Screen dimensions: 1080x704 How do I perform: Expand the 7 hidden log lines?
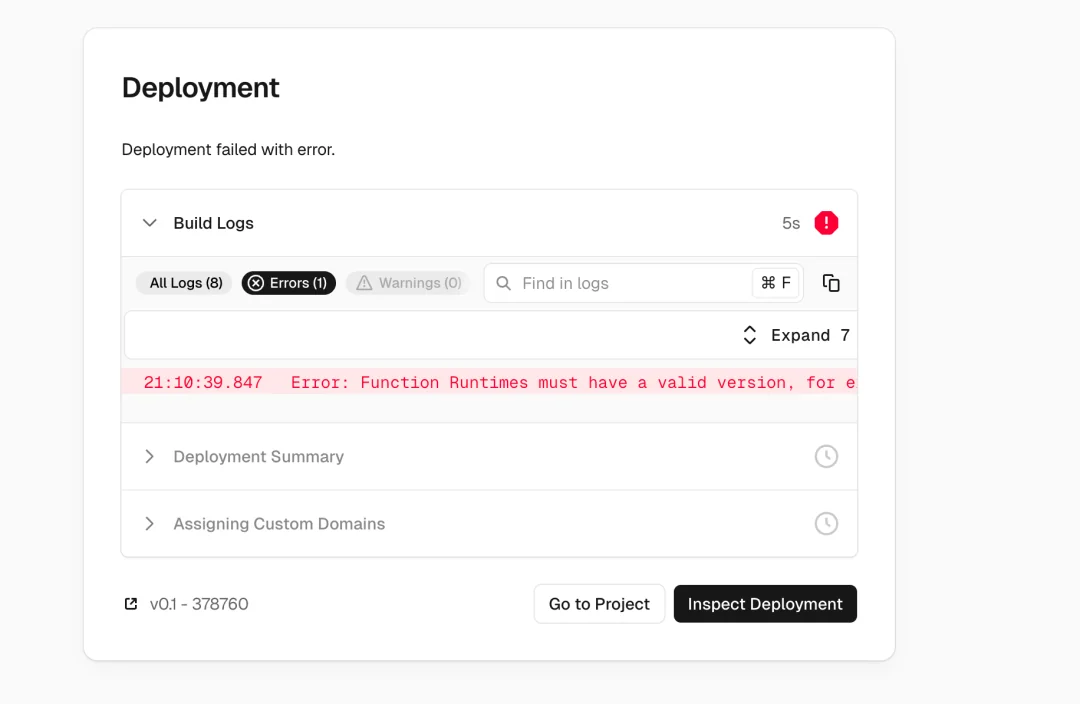tap(796, 335)
